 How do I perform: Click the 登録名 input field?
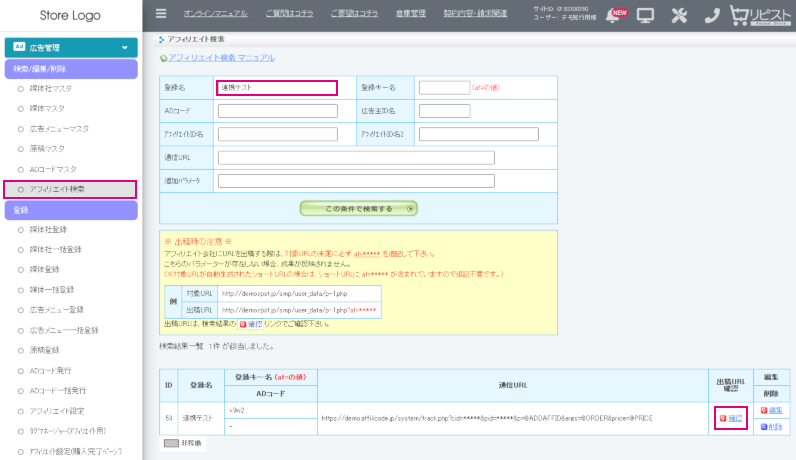(x=277, y=88)
